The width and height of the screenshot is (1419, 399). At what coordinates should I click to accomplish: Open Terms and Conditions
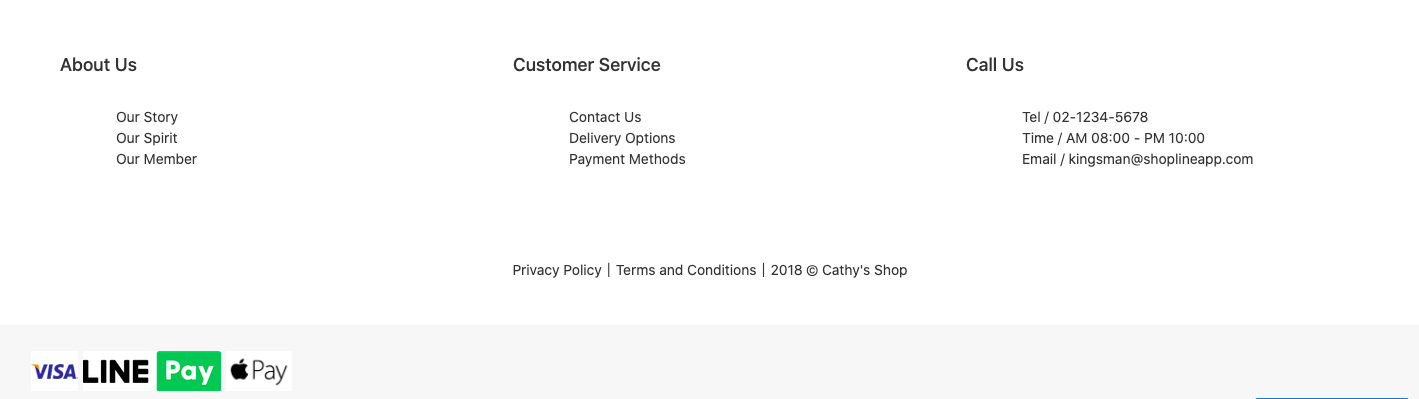686,270
